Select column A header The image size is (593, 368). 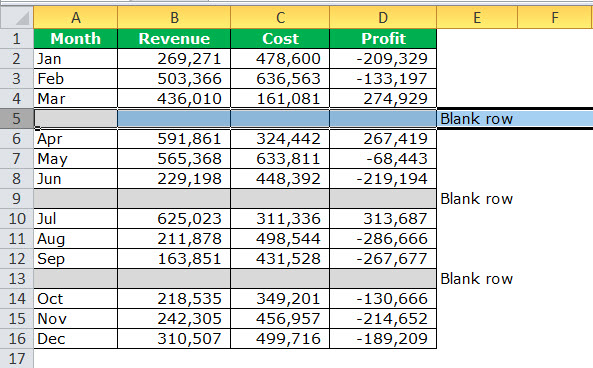click(76, 17)
